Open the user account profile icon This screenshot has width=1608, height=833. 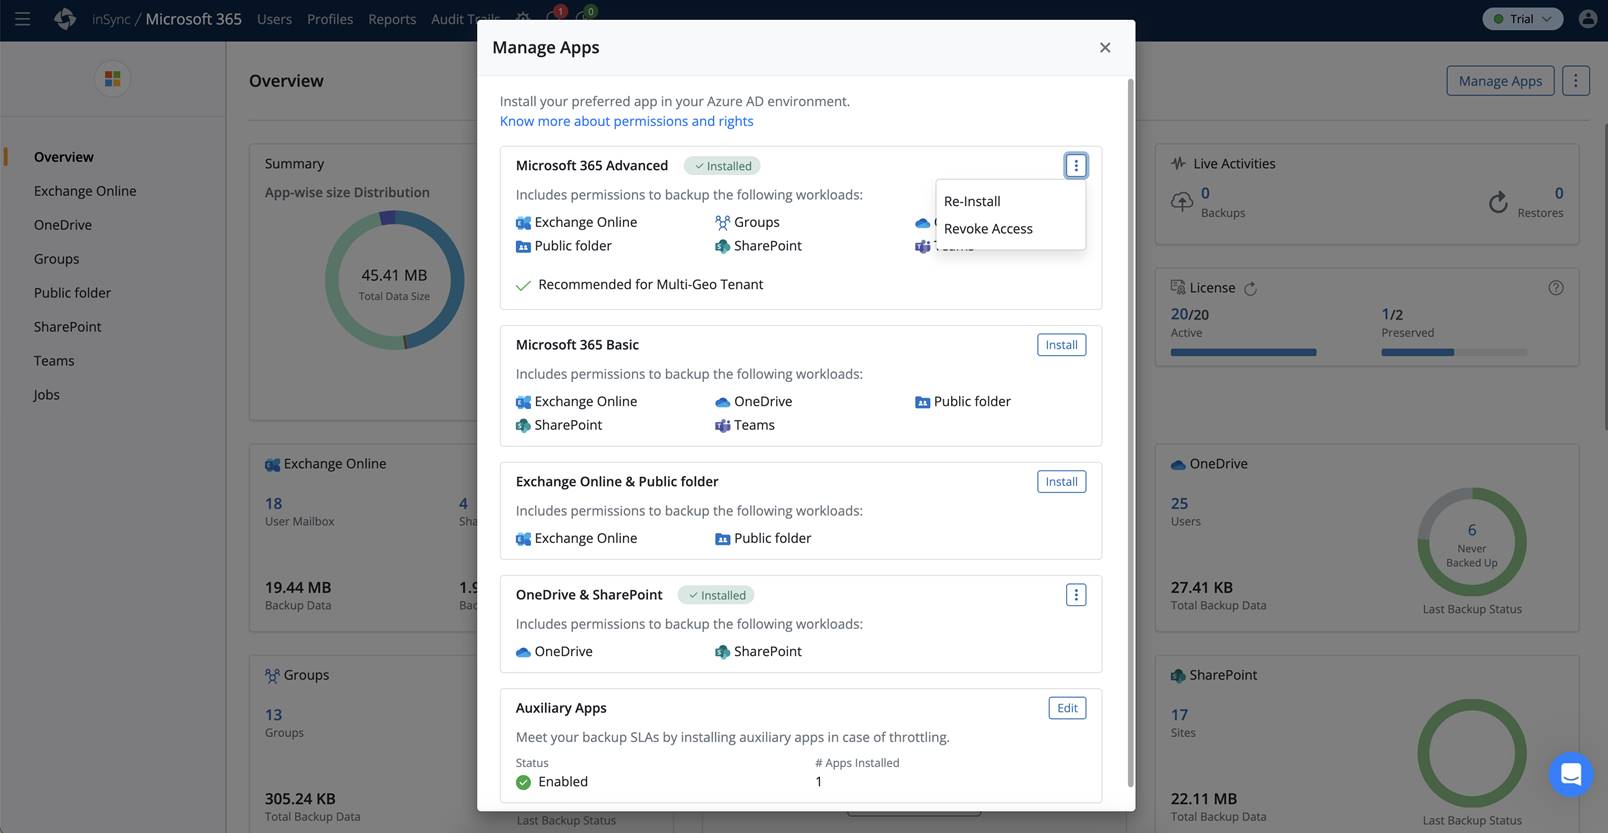tap(1587, 19)
